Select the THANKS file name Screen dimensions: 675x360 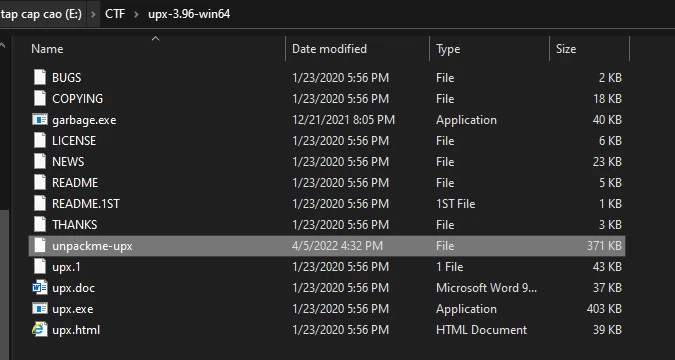[x=74, y=225]
